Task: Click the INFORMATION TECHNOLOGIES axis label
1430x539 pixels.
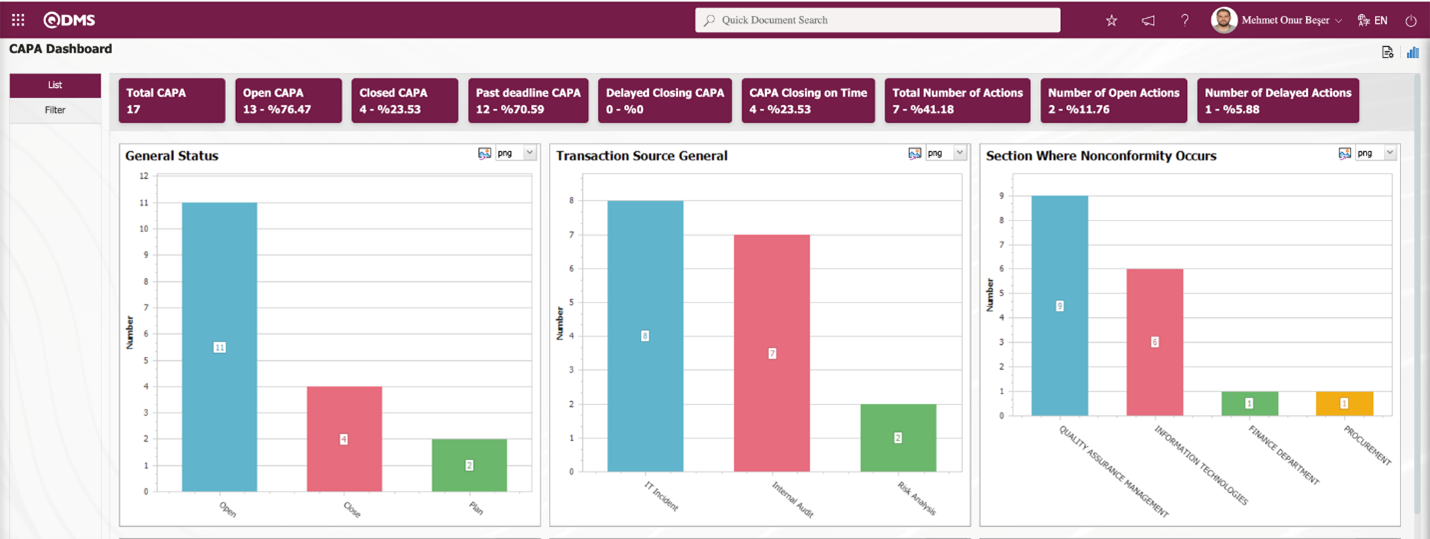Action: click(x=1201, y=463)
